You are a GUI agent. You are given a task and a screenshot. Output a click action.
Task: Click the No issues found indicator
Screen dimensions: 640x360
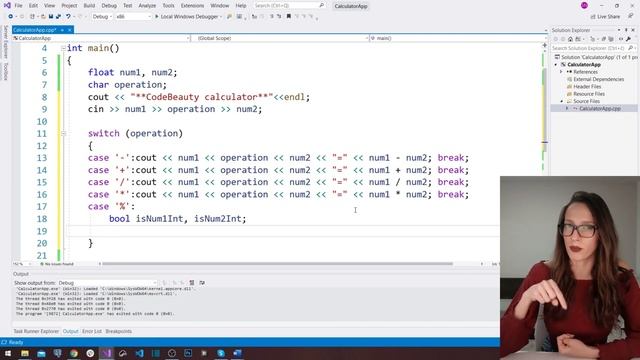pos(57,264)
